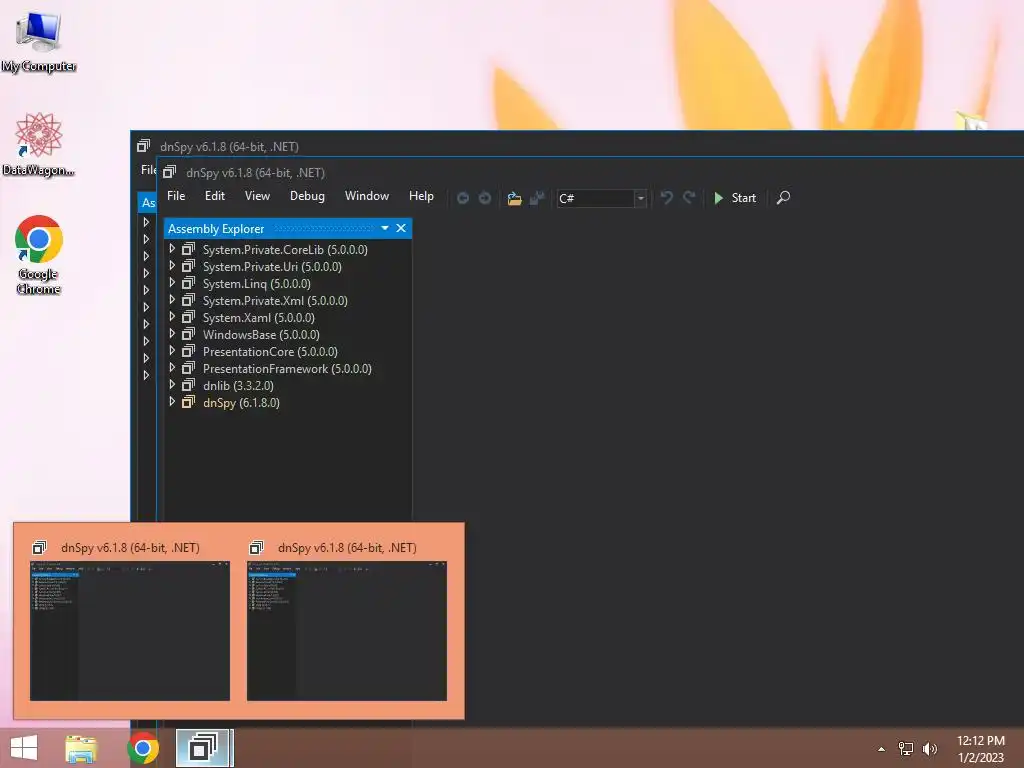The width and height of the screenshot is (1024, 768).
Task: Open the Window menu
Action: pyautogui.click(x=366, y=196)
